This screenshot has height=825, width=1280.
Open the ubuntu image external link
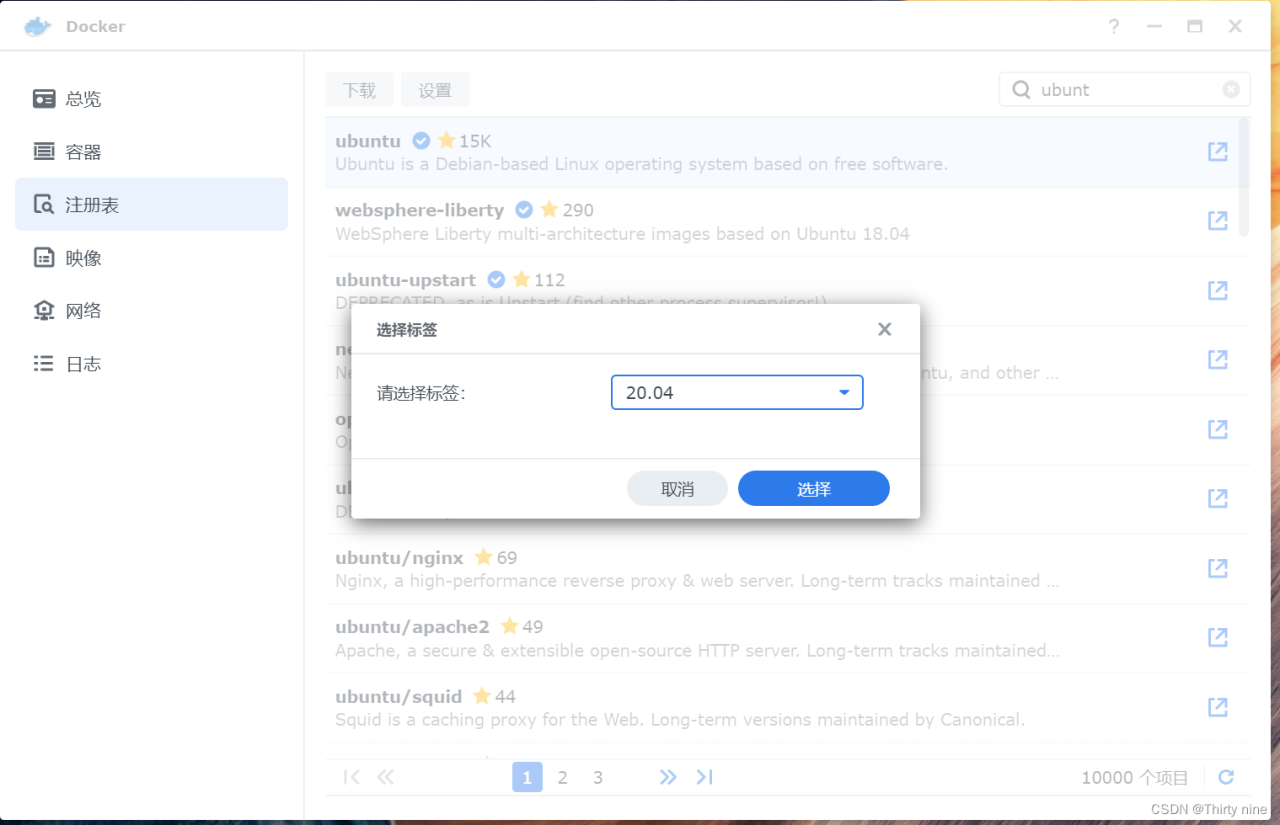click(1217, 151)
